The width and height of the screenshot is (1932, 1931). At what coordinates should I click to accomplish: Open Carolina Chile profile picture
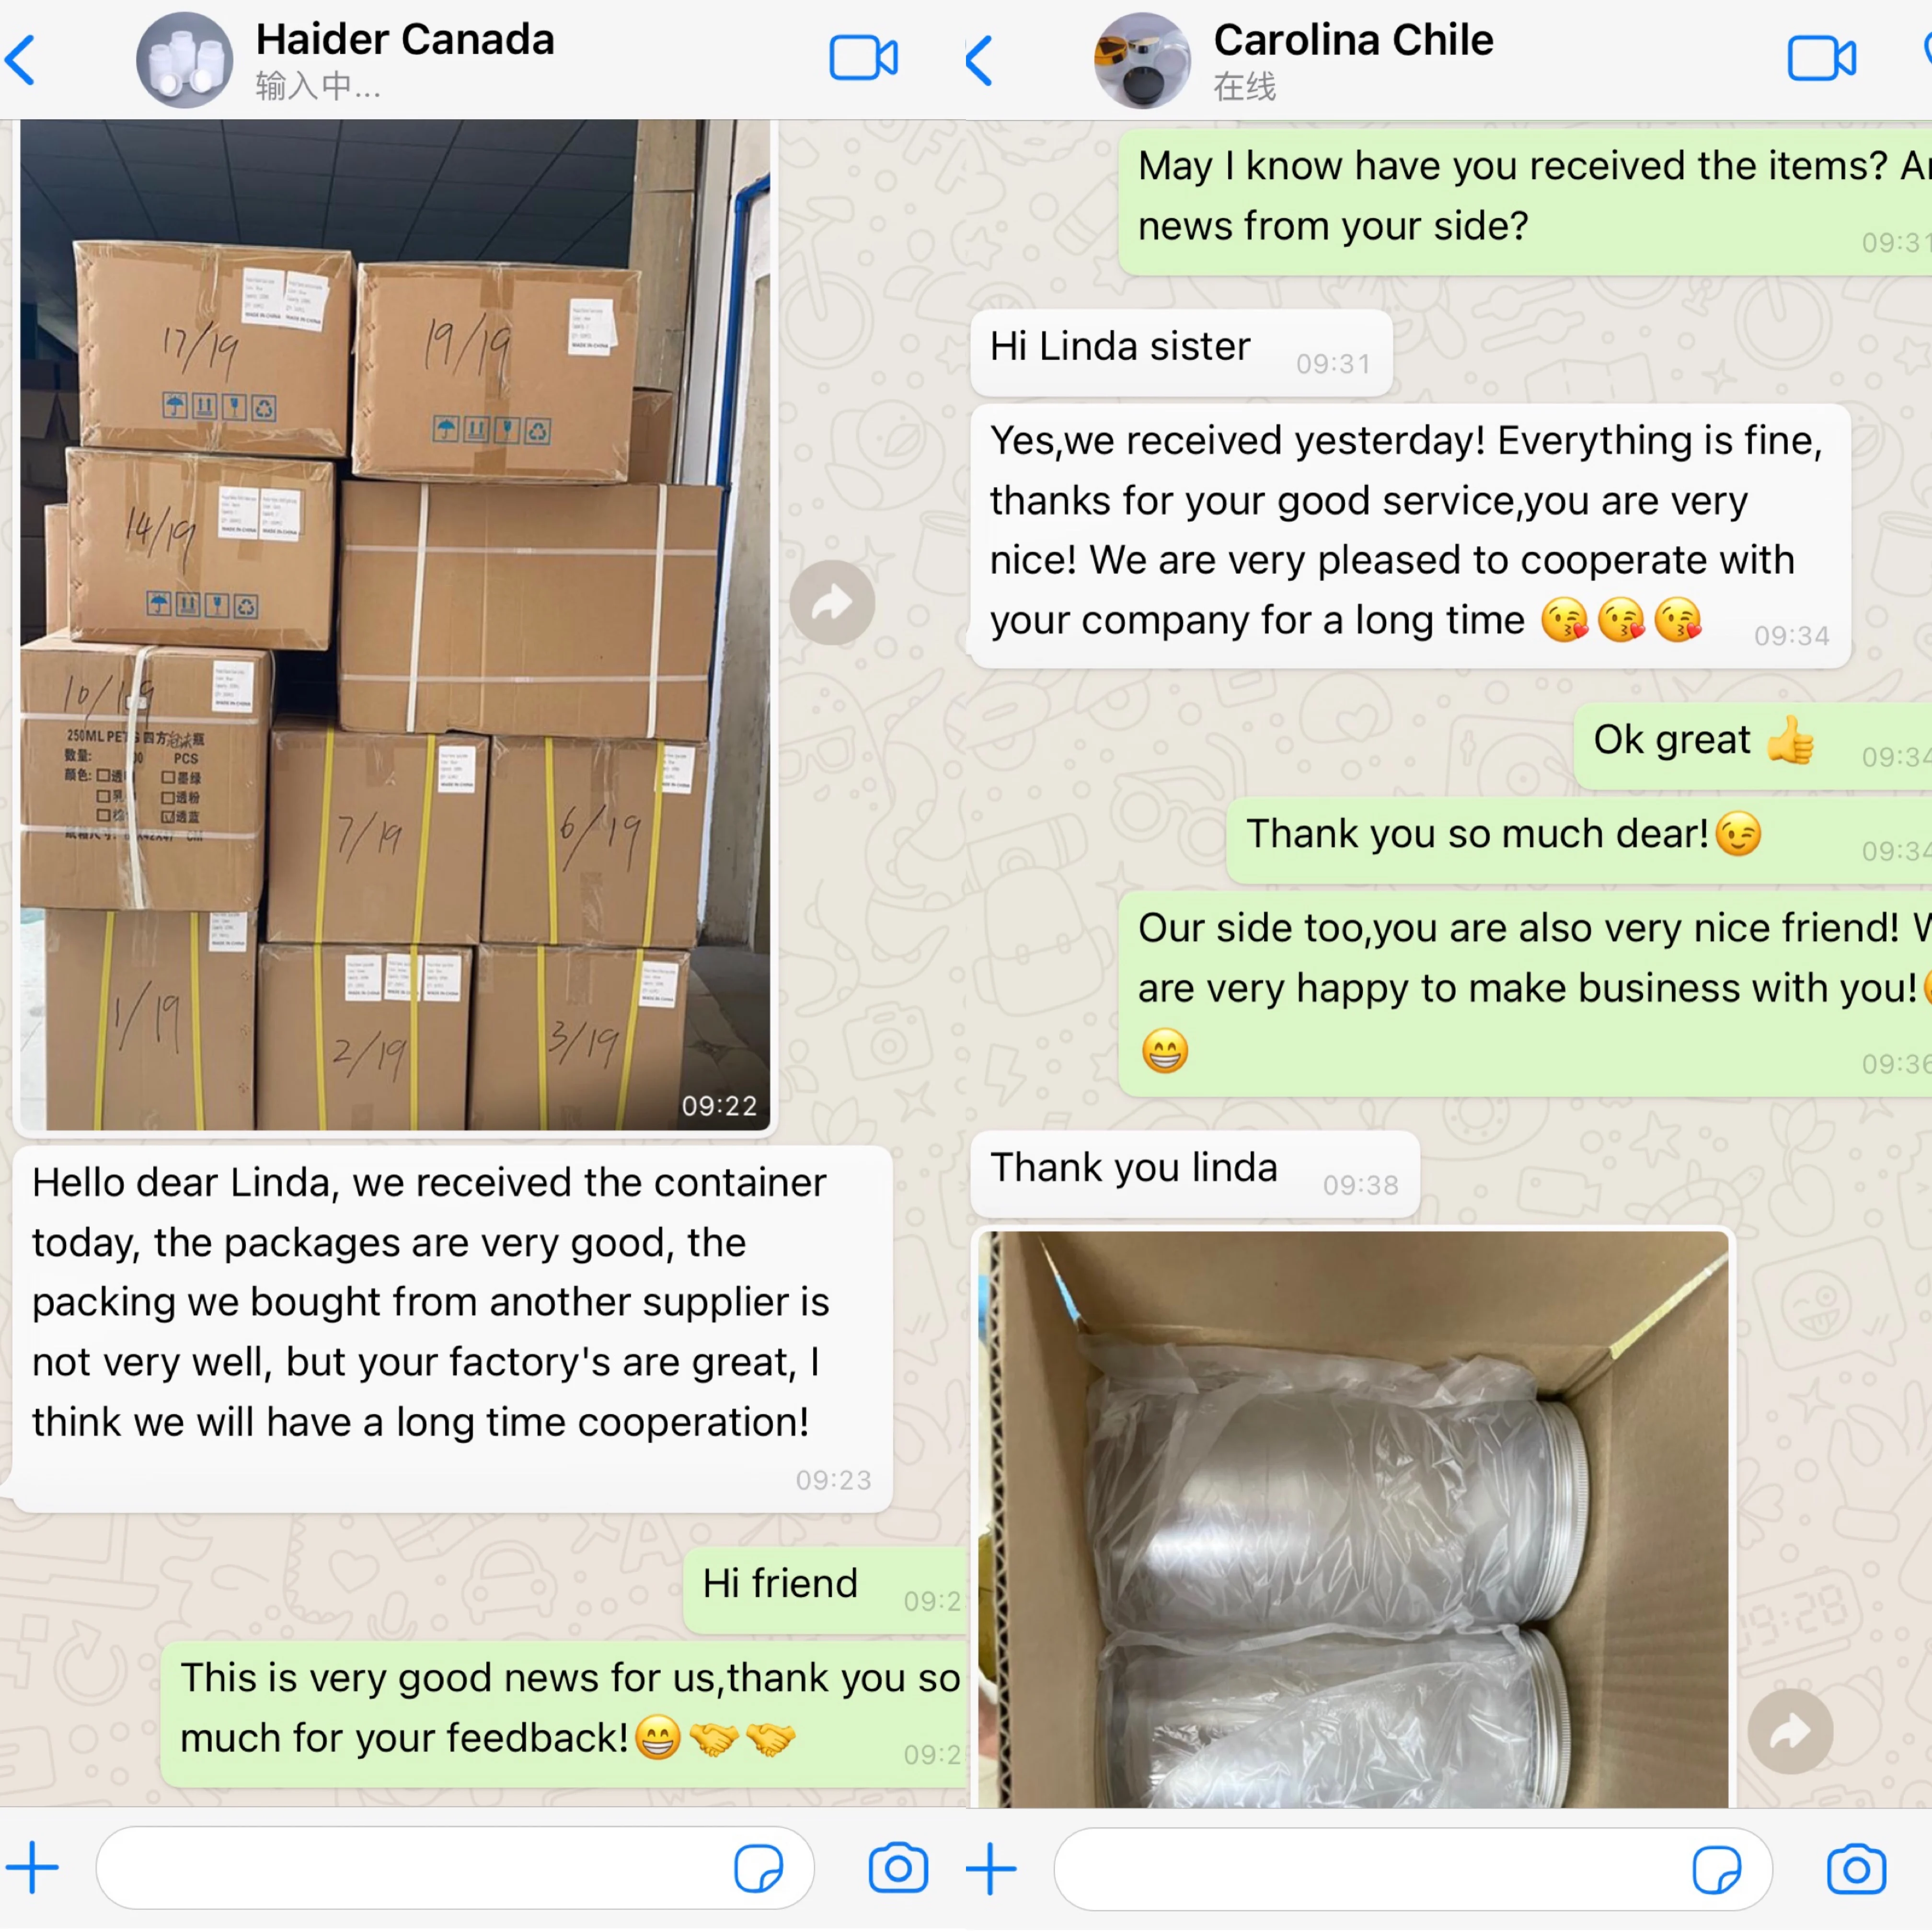pyautogui.click(x=1142, y=60)
